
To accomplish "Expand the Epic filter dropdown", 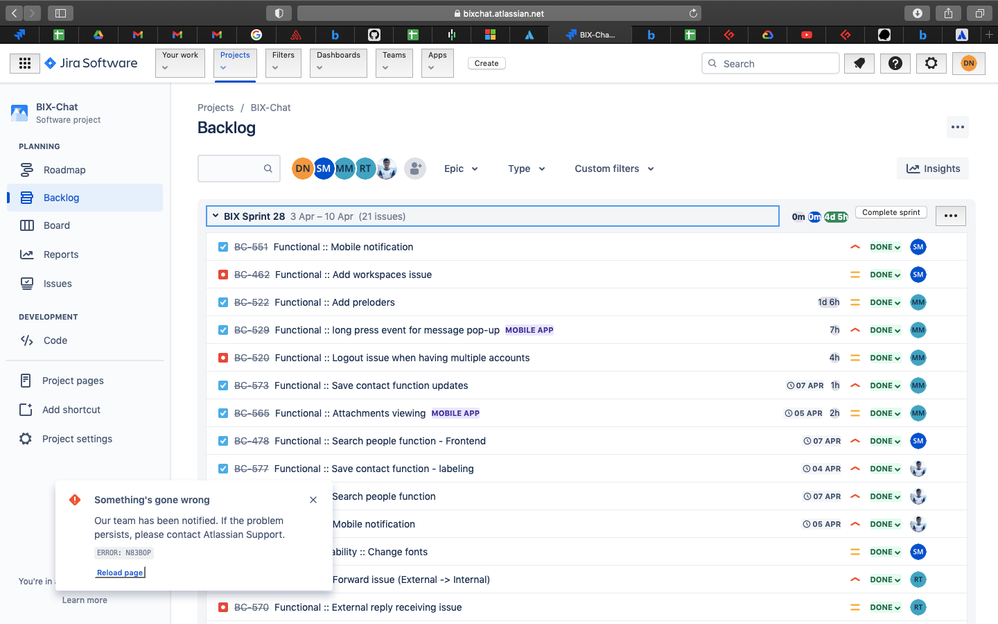I will point(461,169).
